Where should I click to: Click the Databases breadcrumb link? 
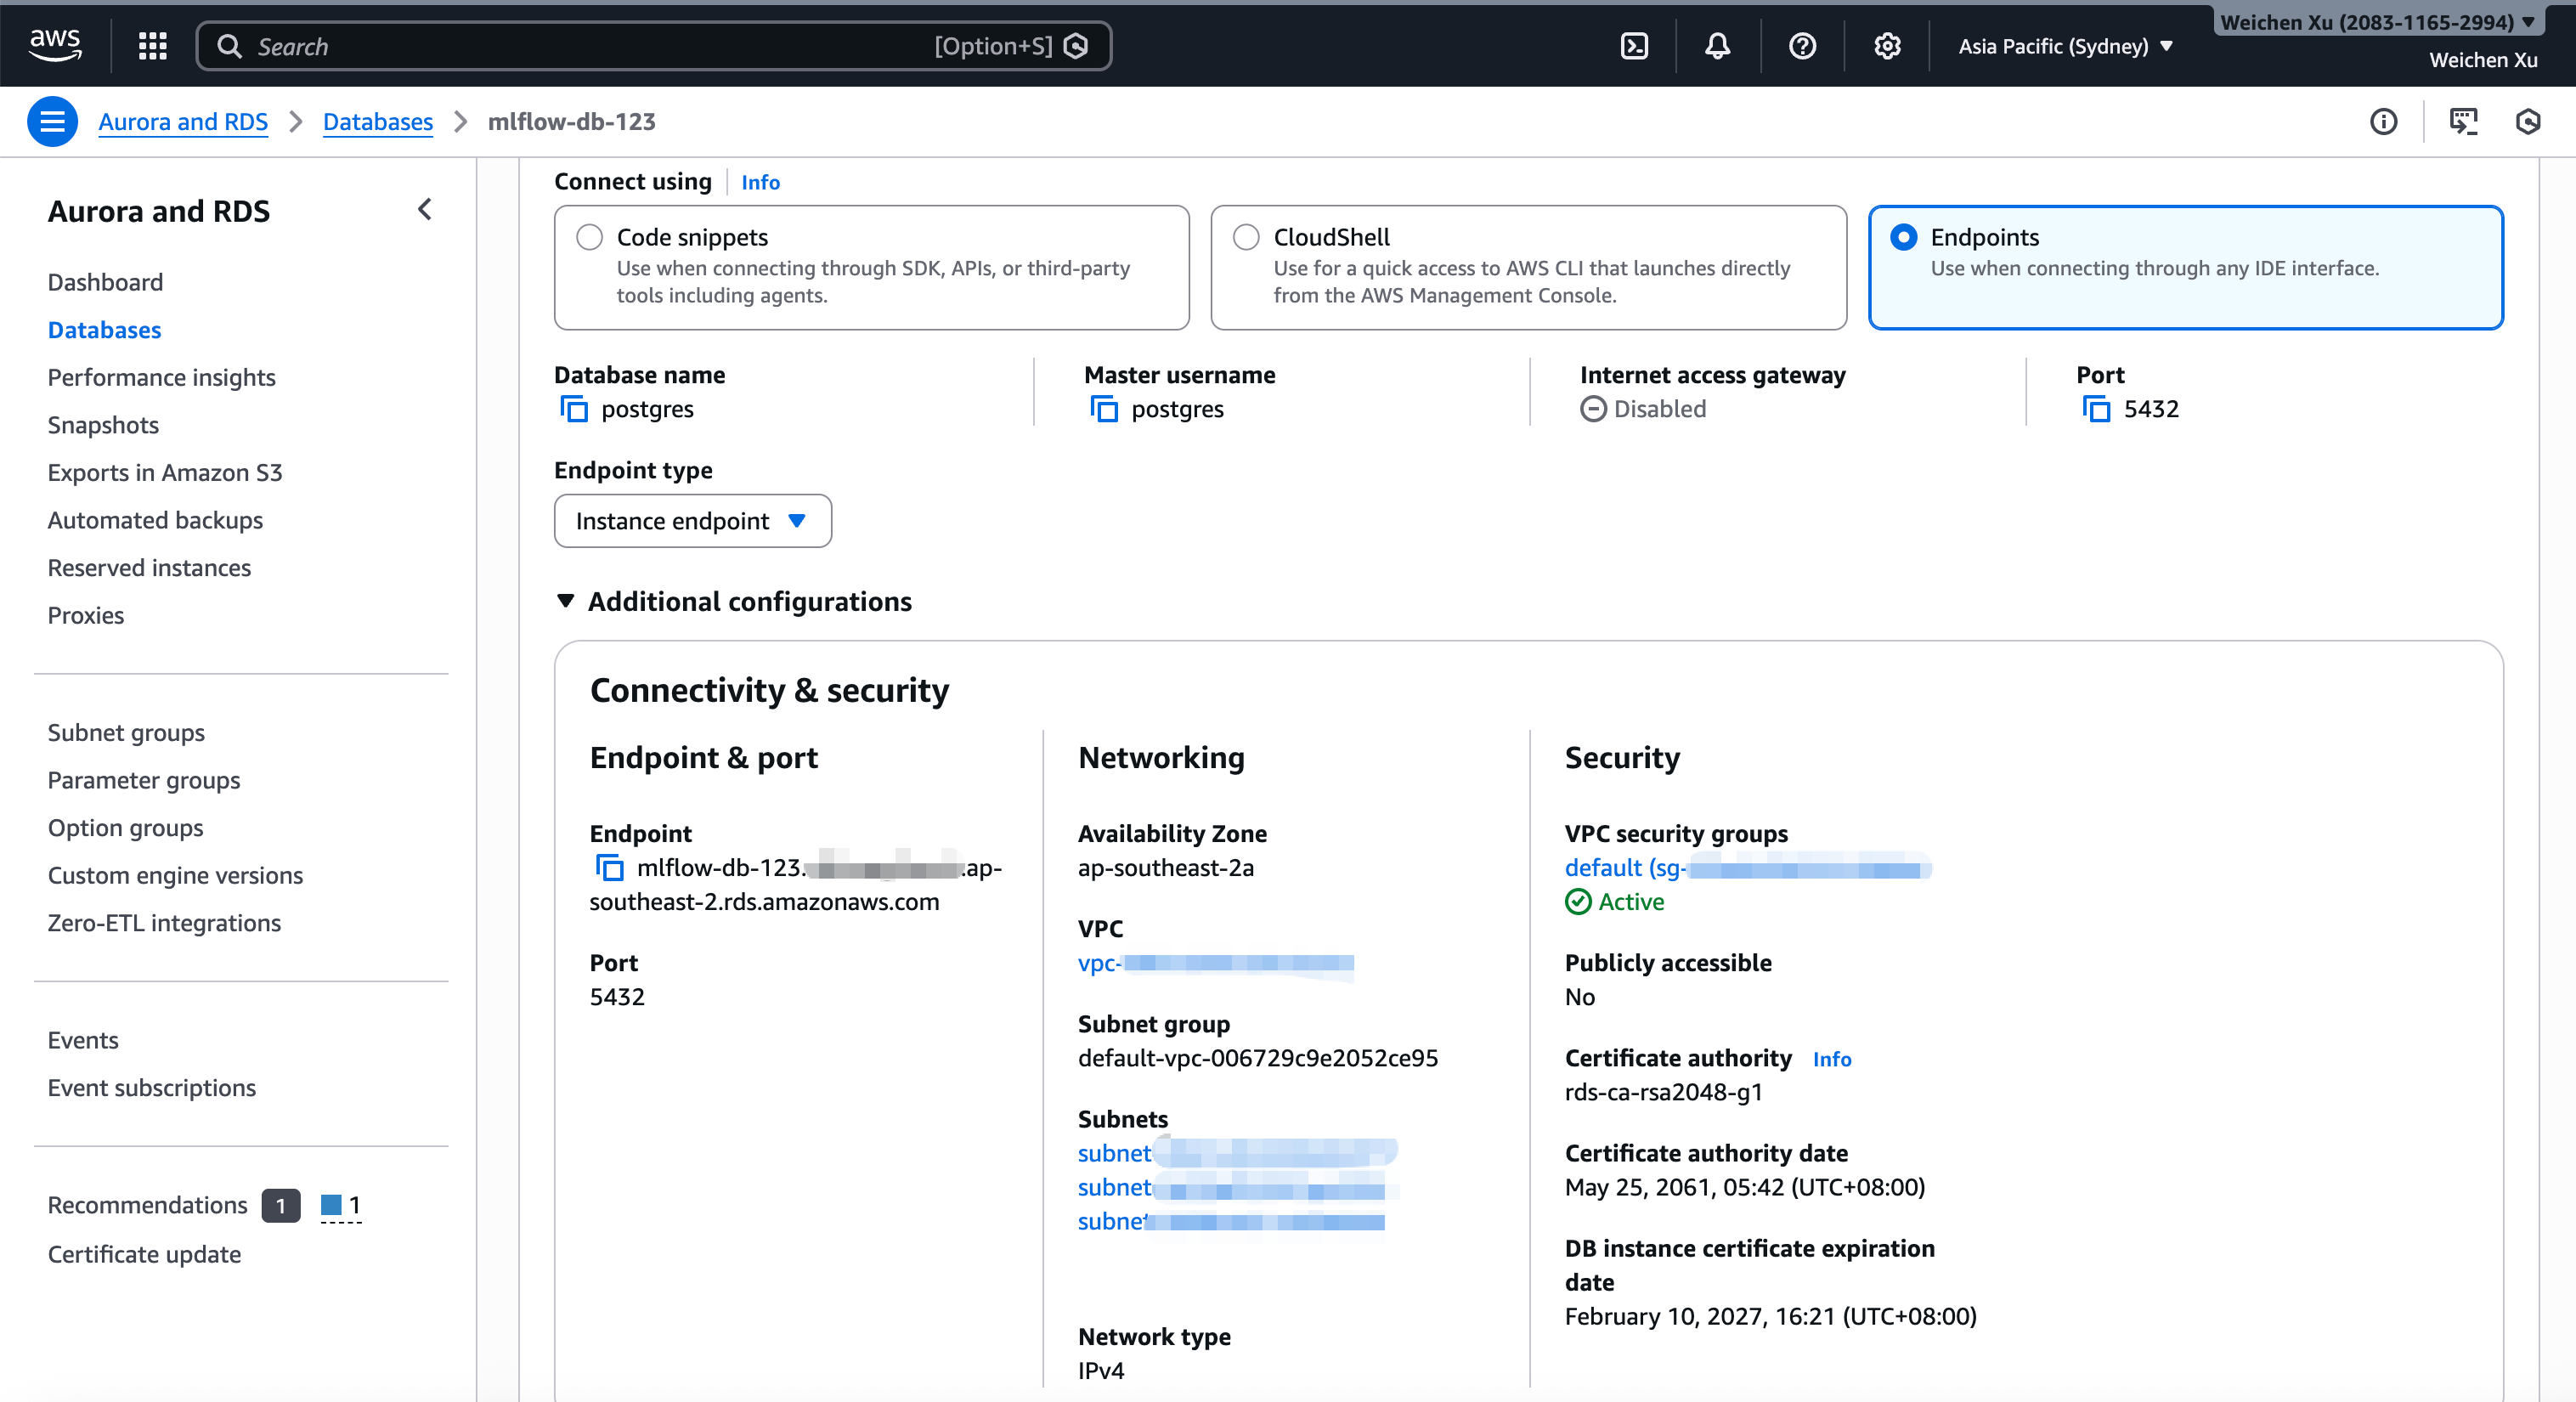point(377,121)
